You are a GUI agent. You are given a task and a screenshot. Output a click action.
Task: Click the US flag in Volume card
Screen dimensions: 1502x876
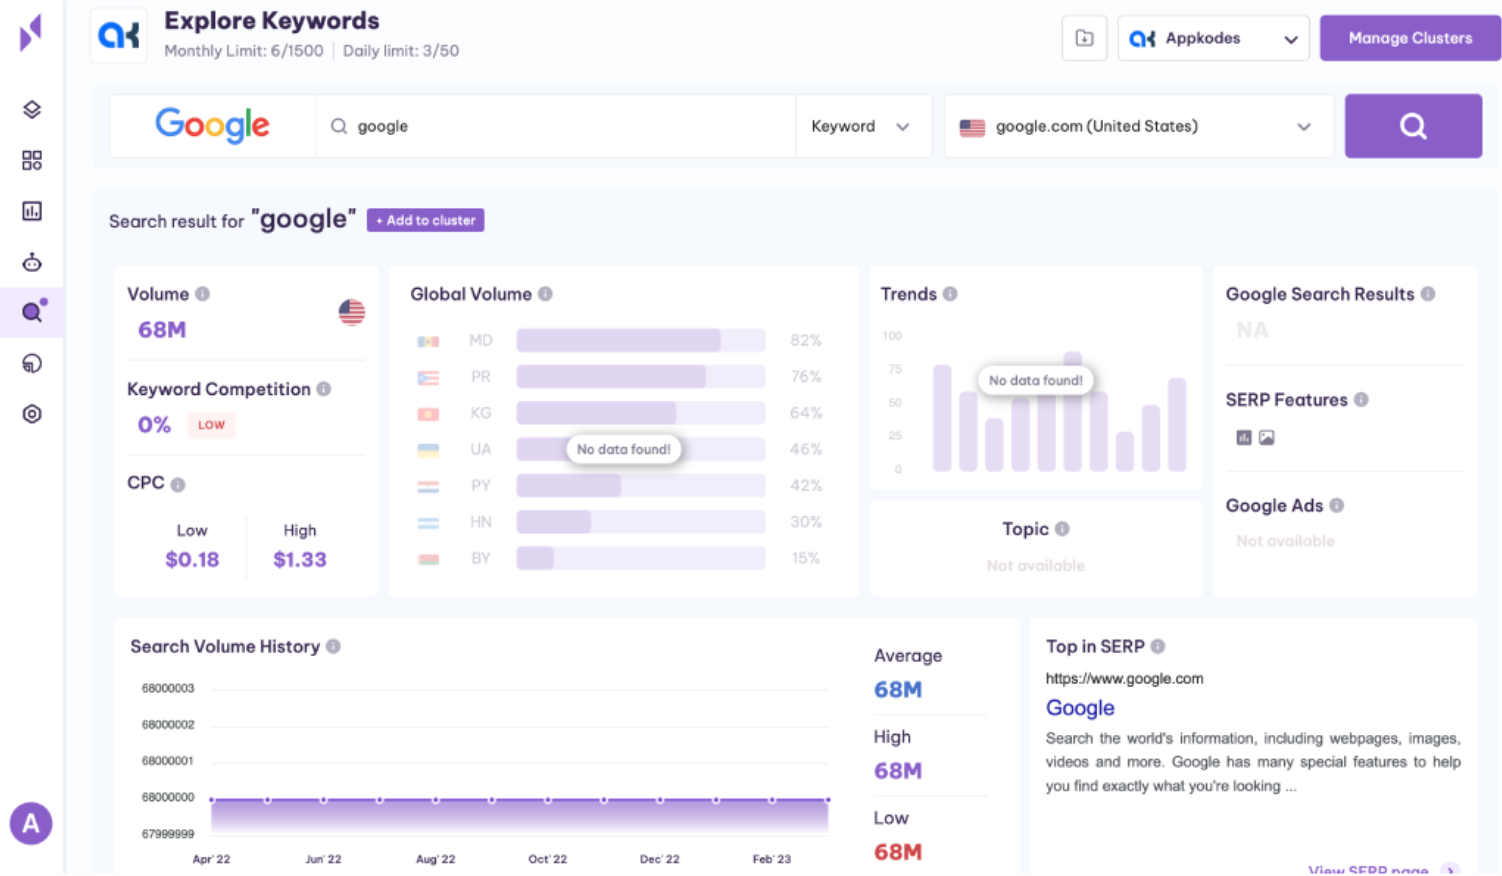[352, 312]
